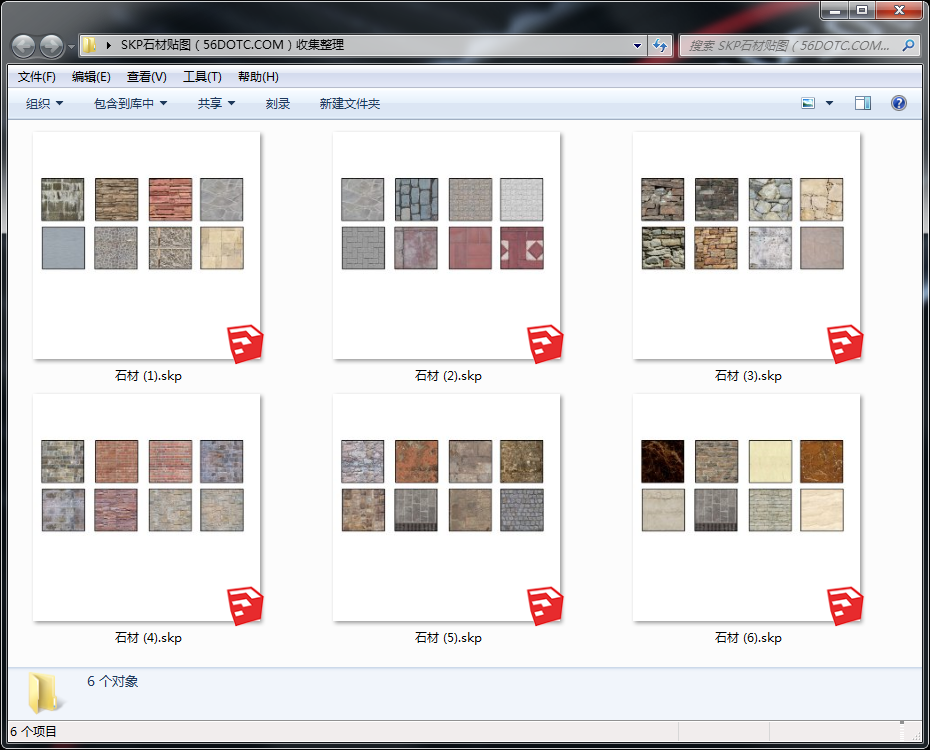Click the change view icon in toolbar
930x750 pixels.
coord(808,103)
